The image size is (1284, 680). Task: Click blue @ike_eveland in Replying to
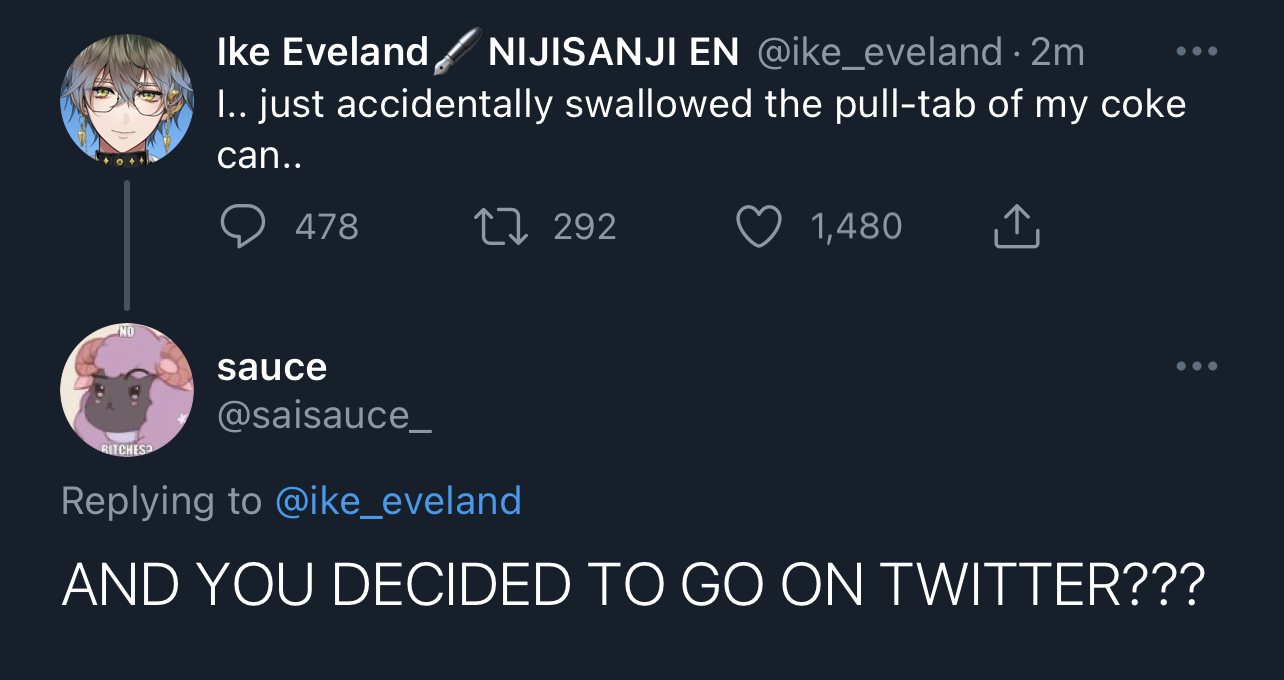(397, 500)
